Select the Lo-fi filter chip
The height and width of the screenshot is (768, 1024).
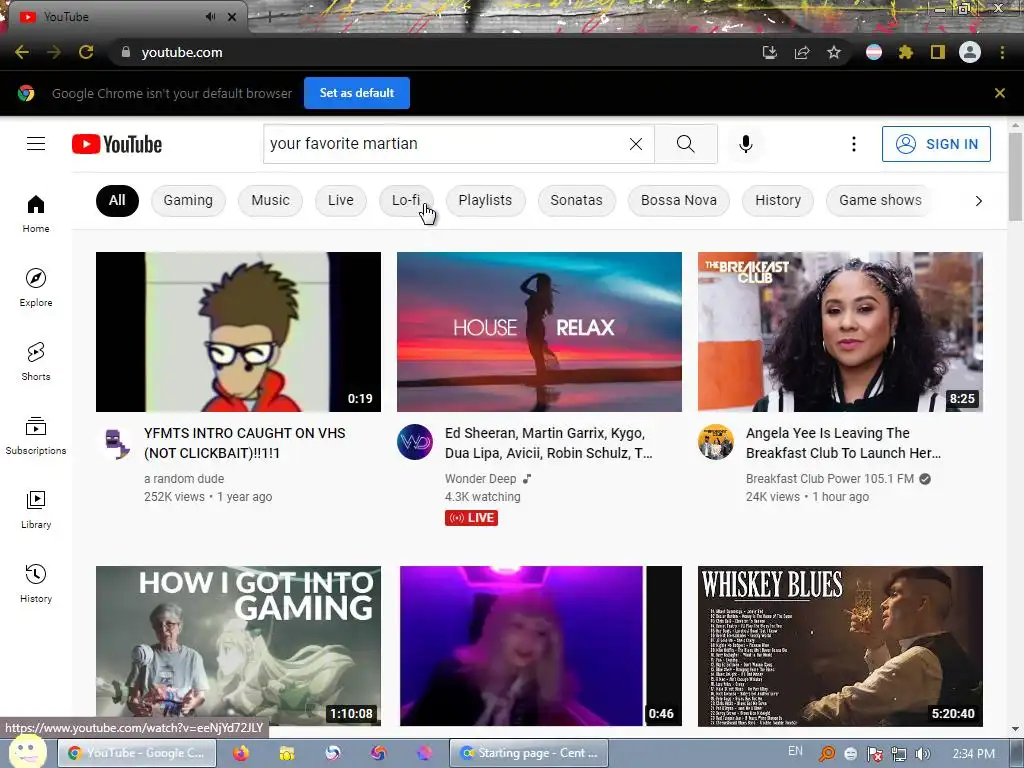406,200
